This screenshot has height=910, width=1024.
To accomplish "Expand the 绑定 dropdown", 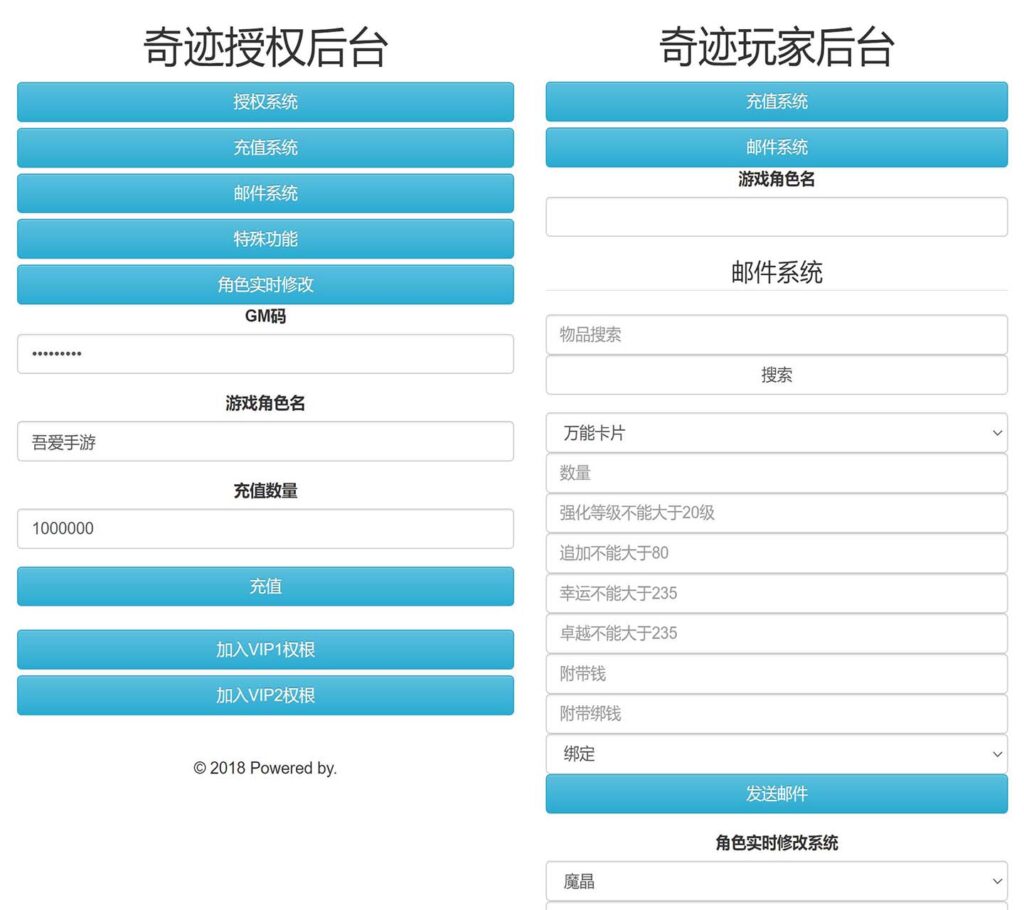I will 776,754.
